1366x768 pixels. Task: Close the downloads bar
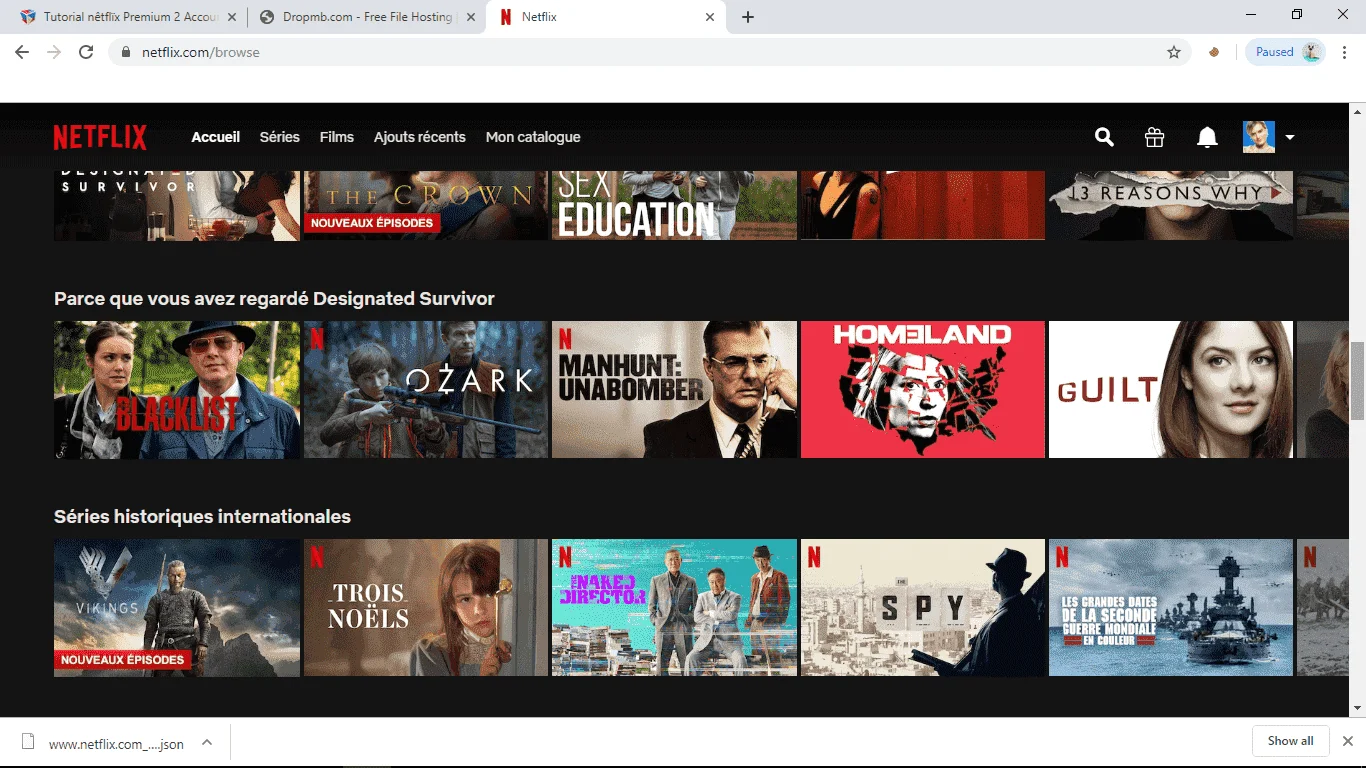point(1347,741)
